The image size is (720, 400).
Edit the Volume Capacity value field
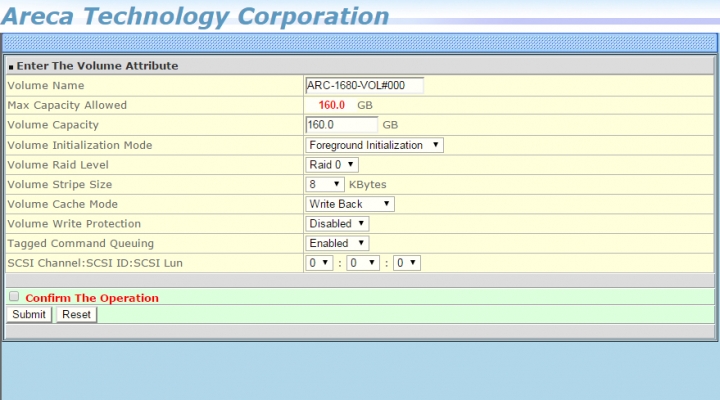(x=341, y=125)
